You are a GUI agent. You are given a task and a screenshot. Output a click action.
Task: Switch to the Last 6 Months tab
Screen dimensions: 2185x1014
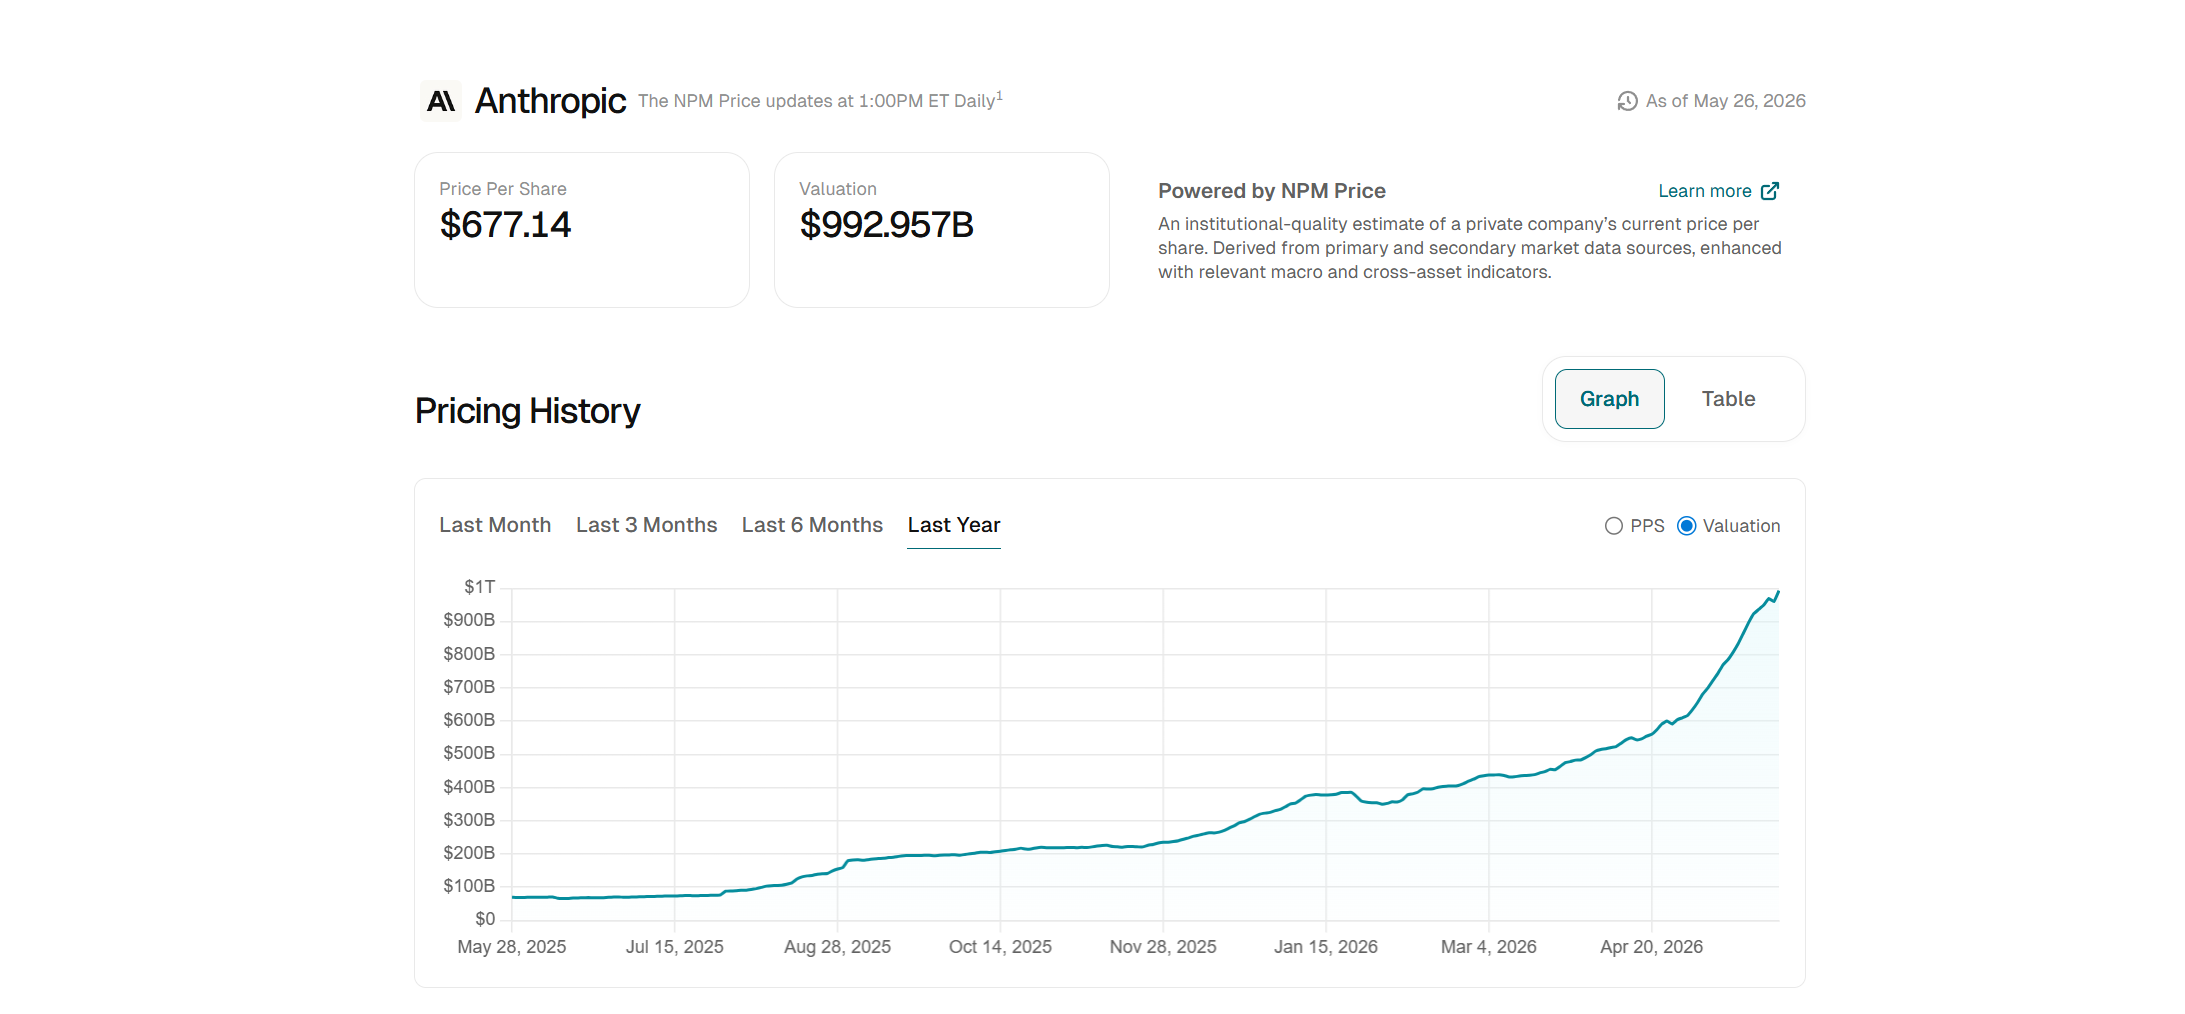click(812, 525)
